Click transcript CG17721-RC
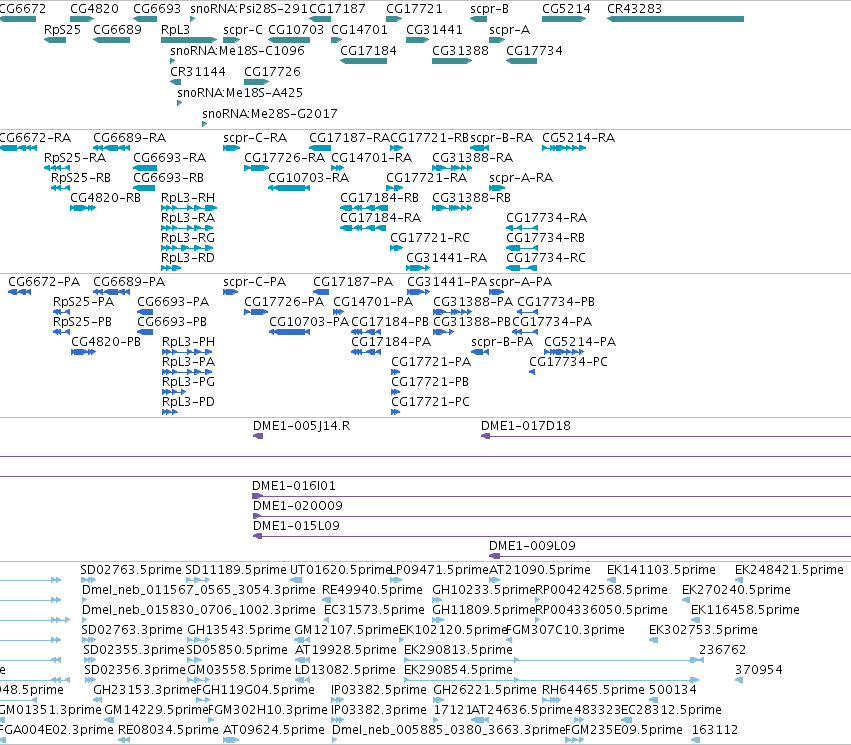 (430, 238)
